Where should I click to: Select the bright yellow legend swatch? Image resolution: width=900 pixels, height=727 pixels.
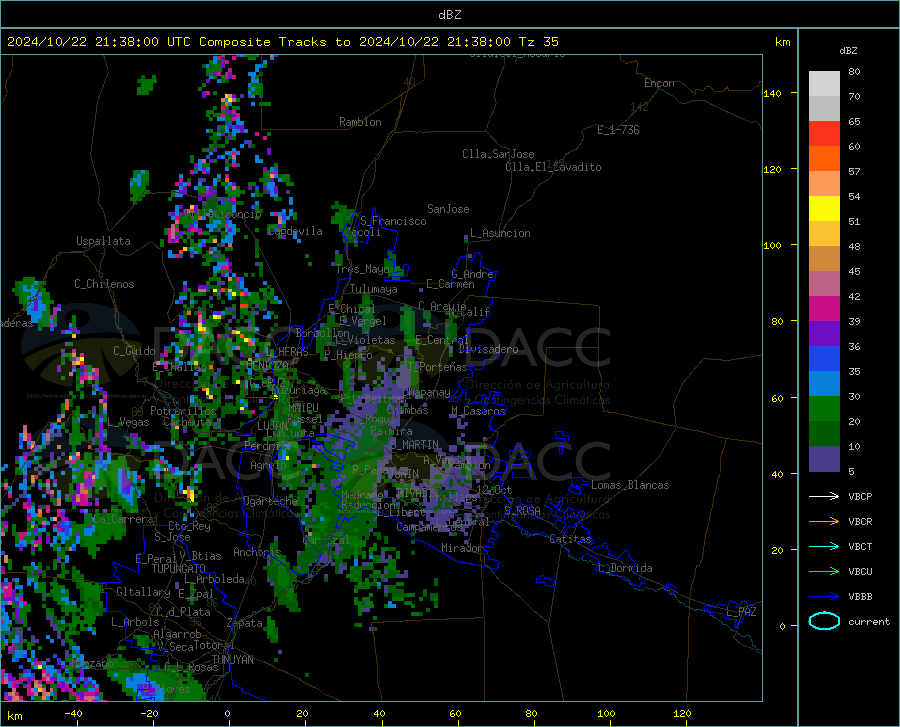[824, 209]
